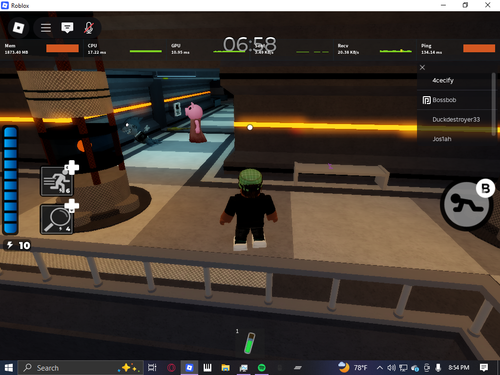Viewport: 500px width, 375px height.
Task: Open the clock showing 8:54 PM
Action: click(x=459, y=368)
